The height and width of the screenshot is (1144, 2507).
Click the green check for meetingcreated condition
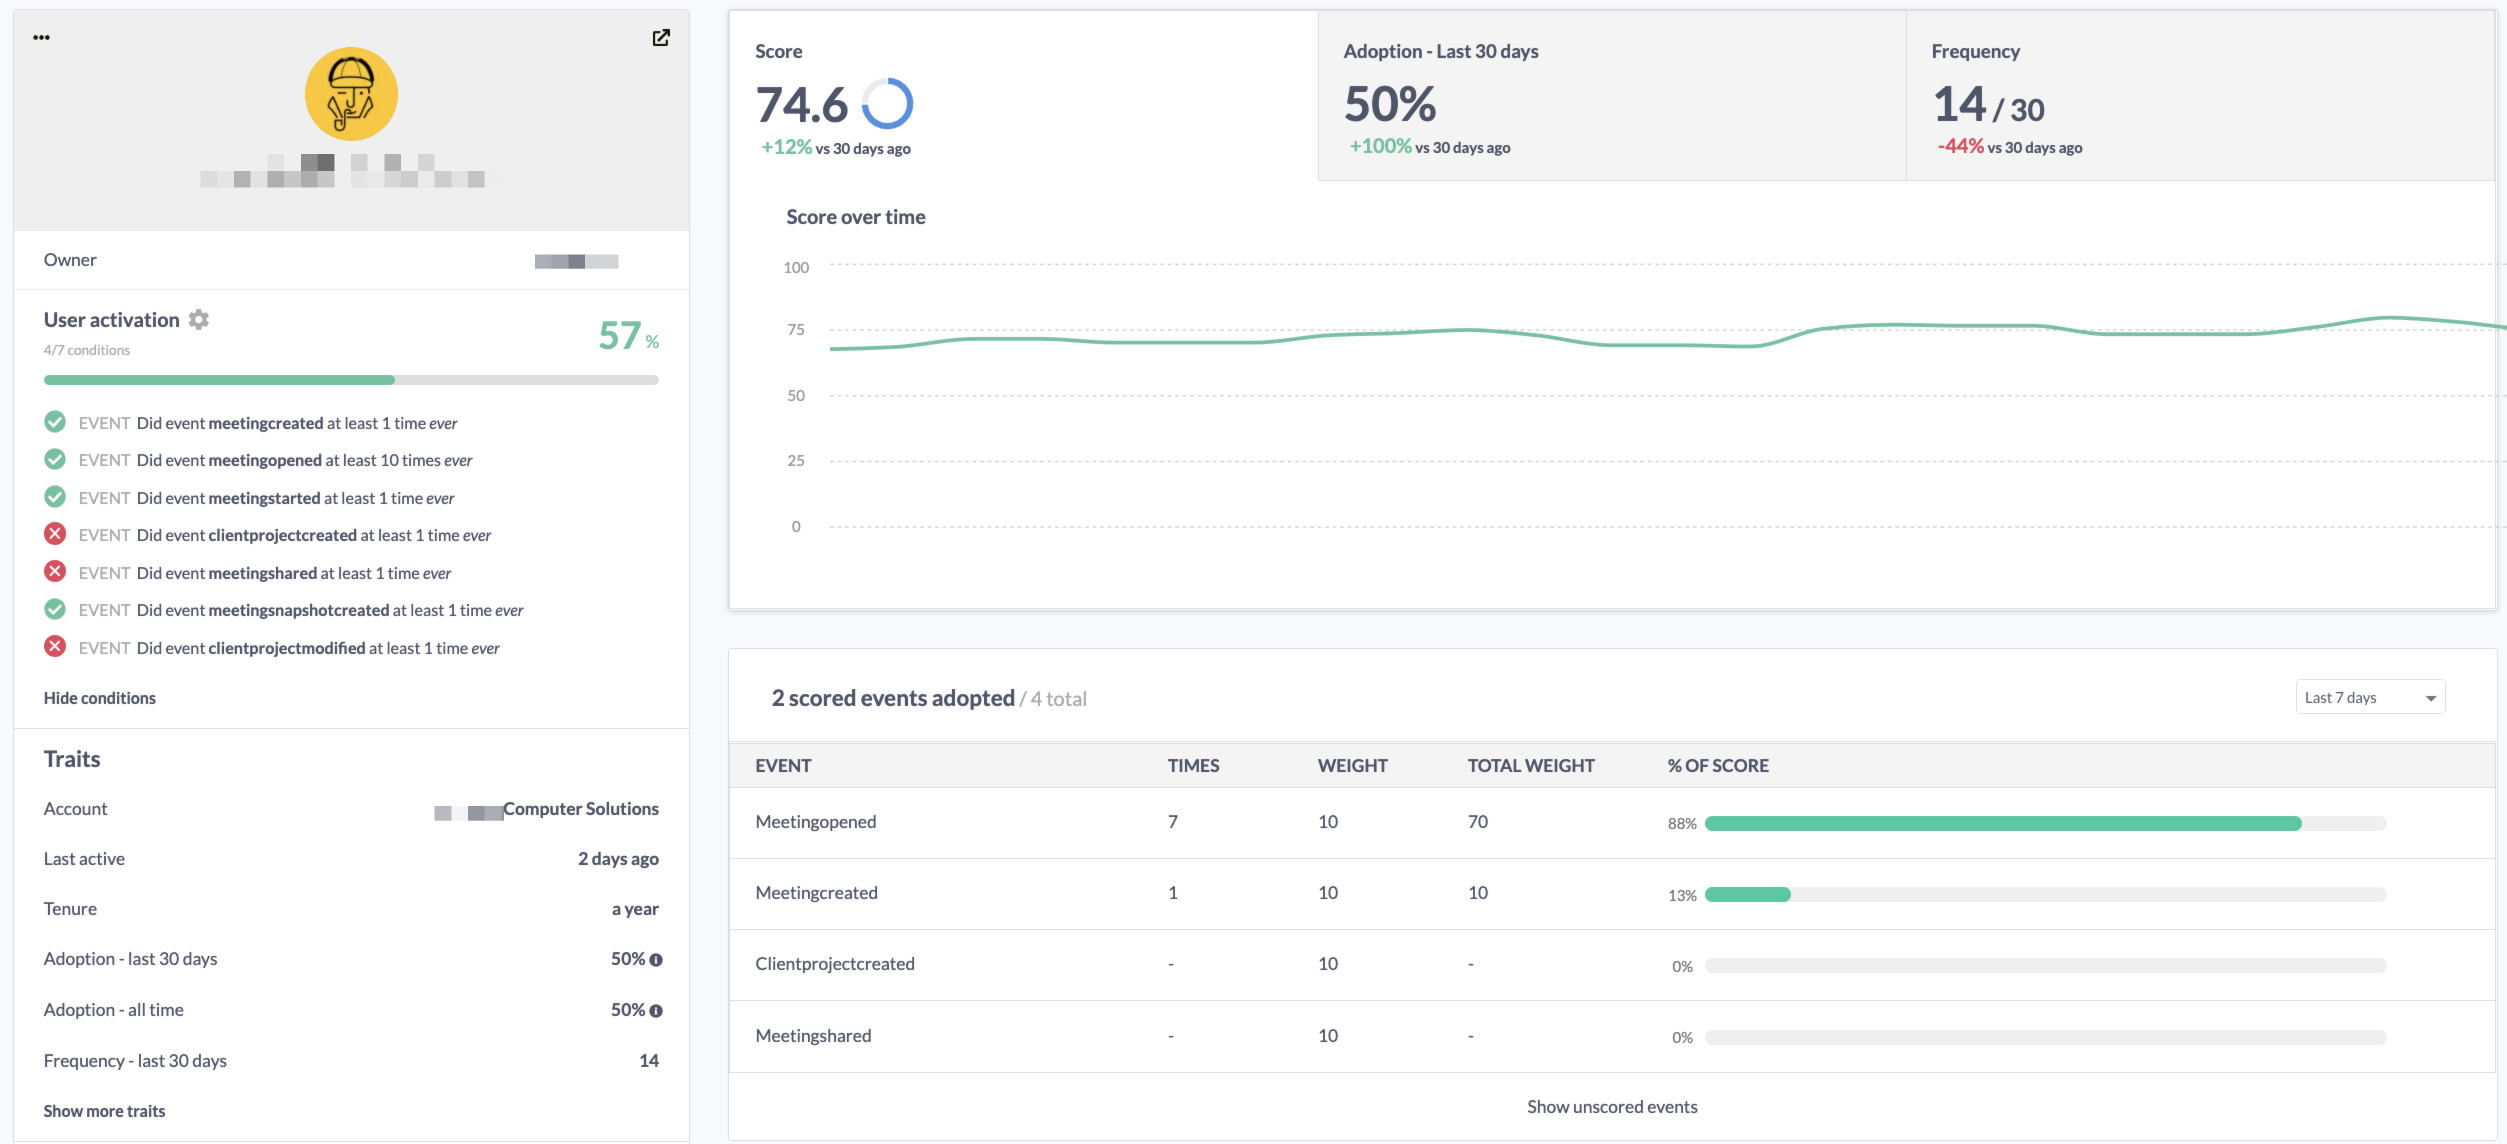point(55,422)
